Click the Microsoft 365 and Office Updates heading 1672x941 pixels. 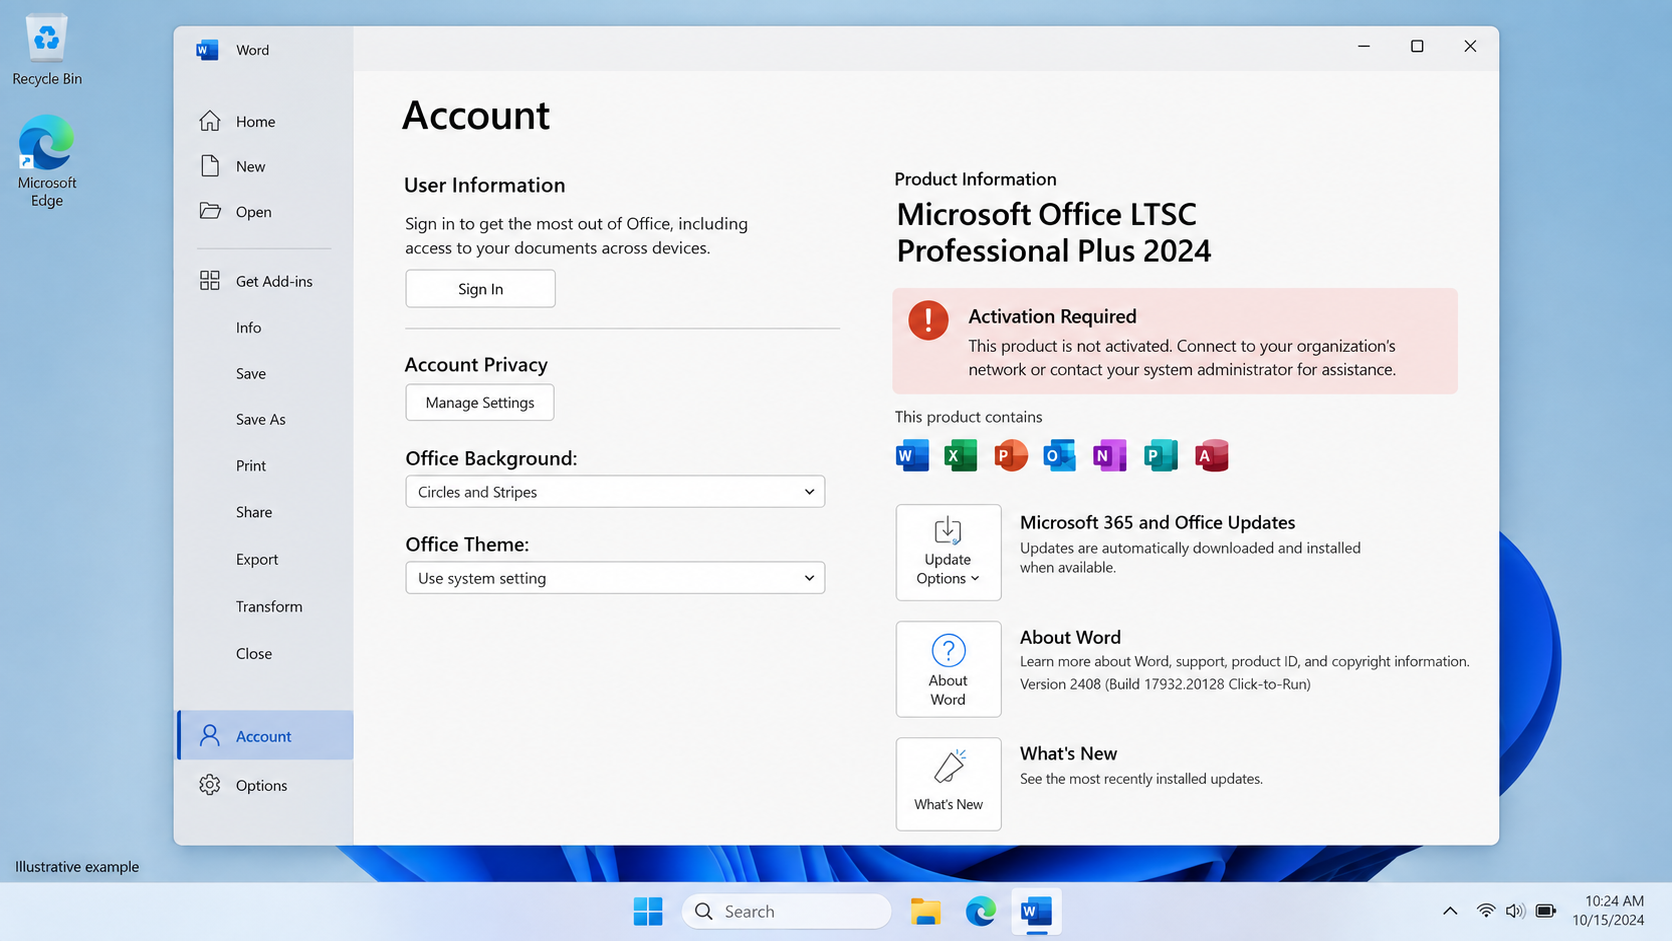point(1157,522)
